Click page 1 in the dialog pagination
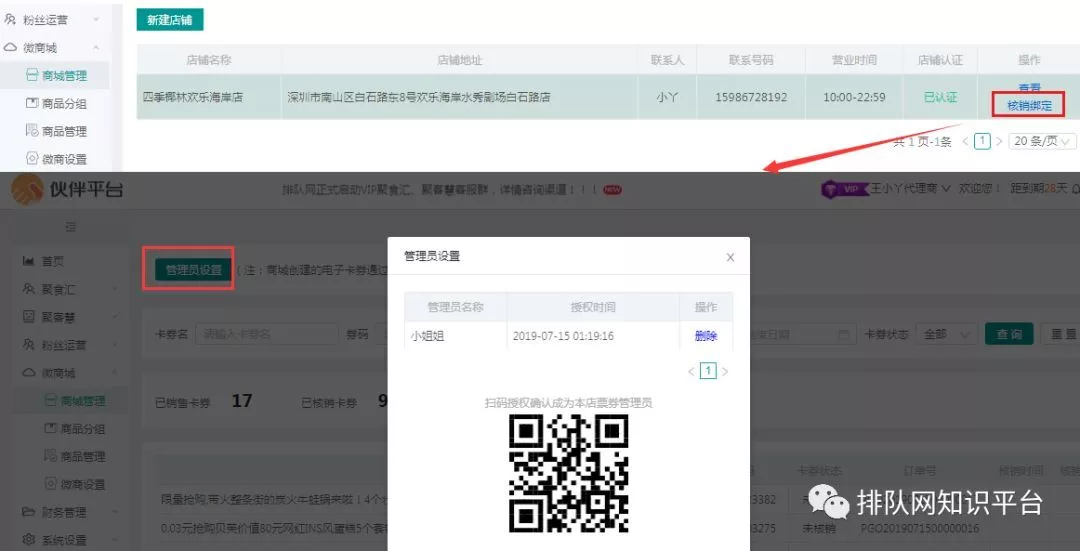This screenshot has width=1080, height=551. pos(708,371)
